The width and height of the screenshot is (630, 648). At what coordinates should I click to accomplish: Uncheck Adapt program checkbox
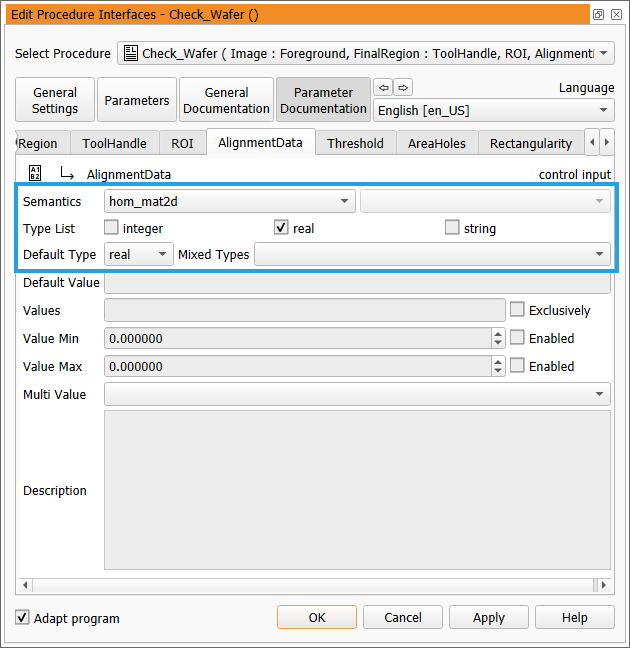[x=22, y=618]
